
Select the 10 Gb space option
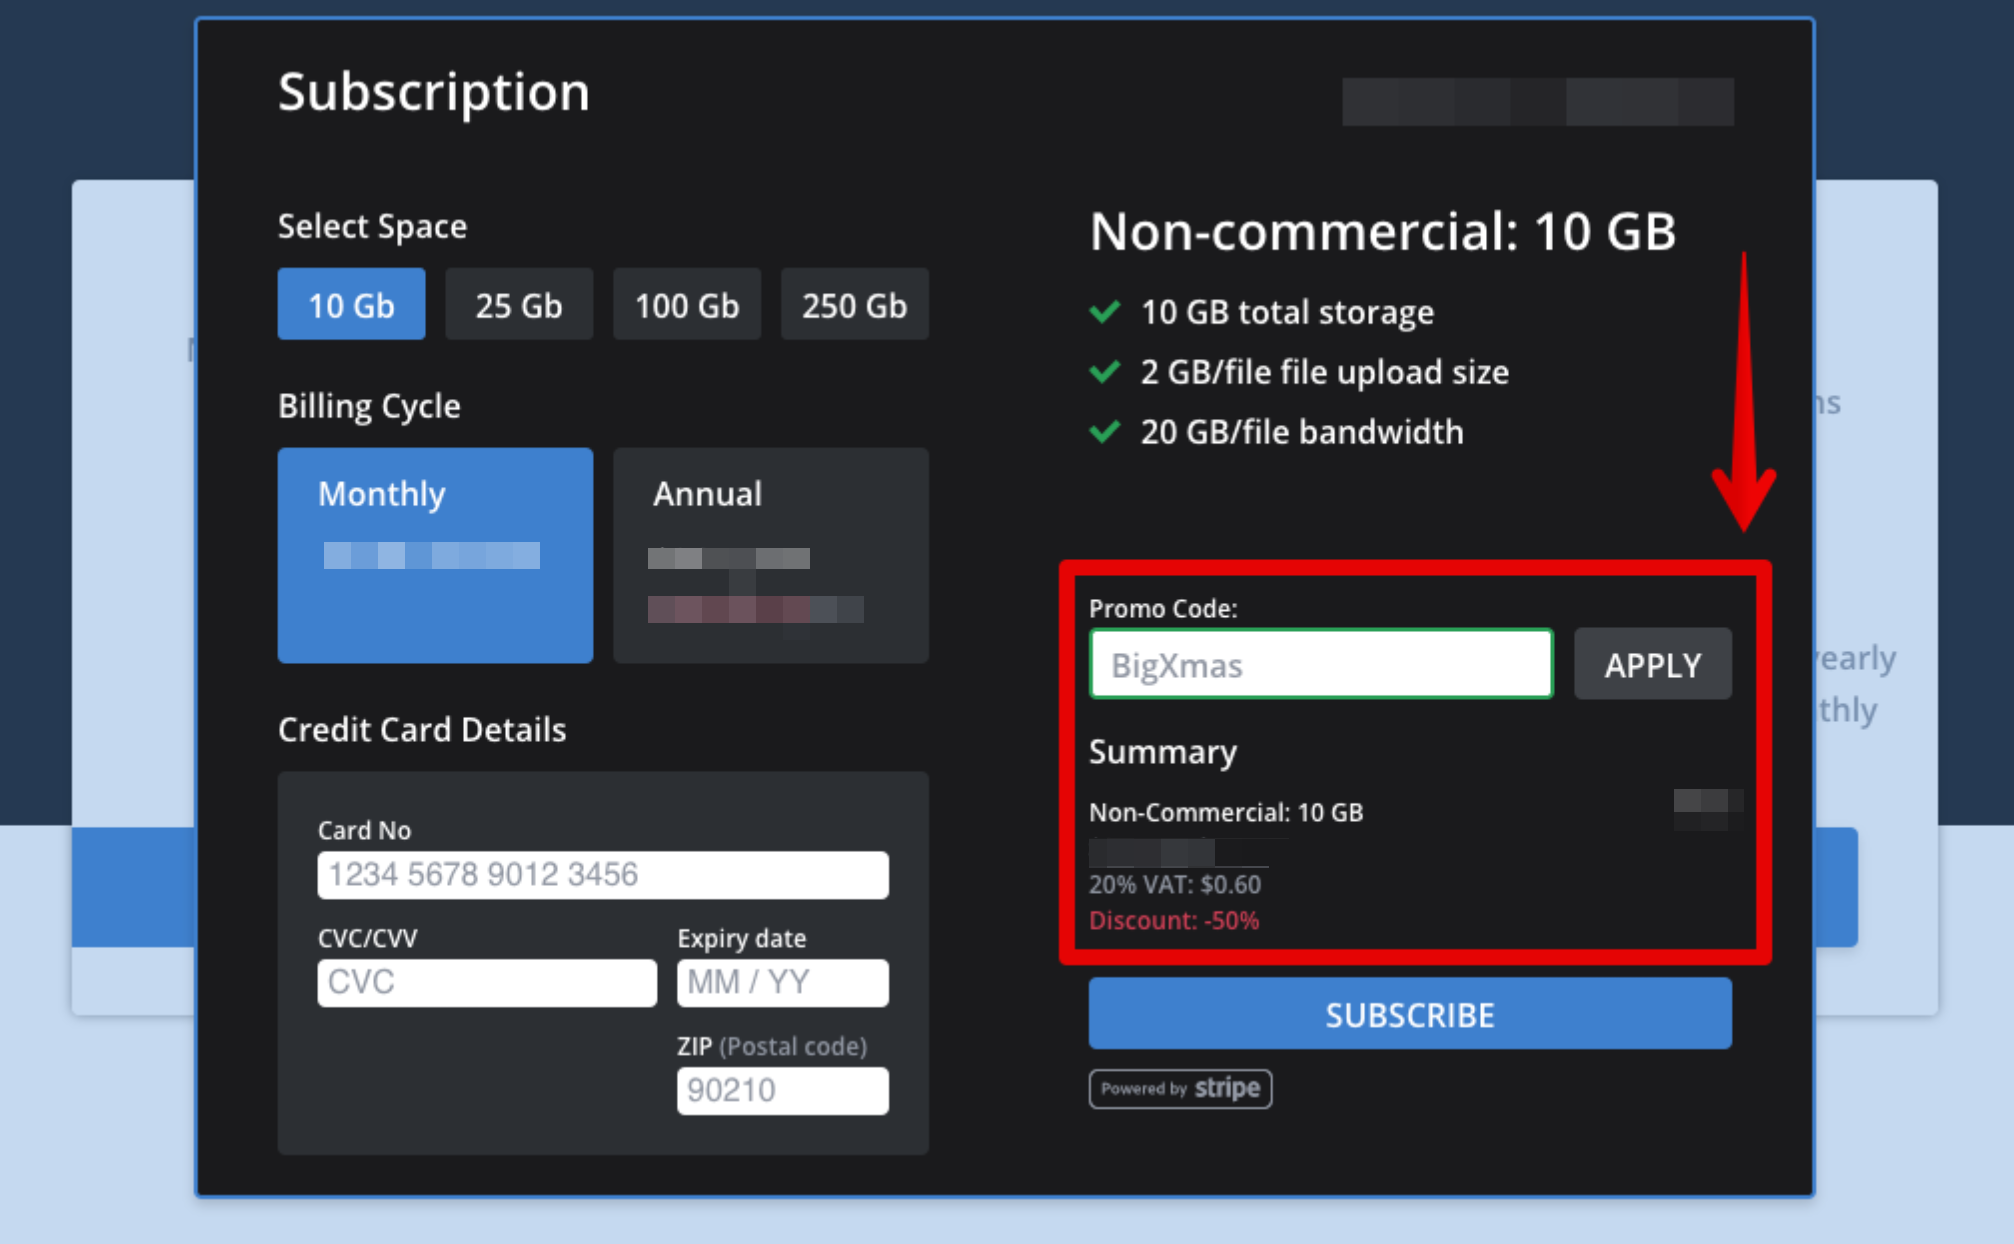[351, 304]
